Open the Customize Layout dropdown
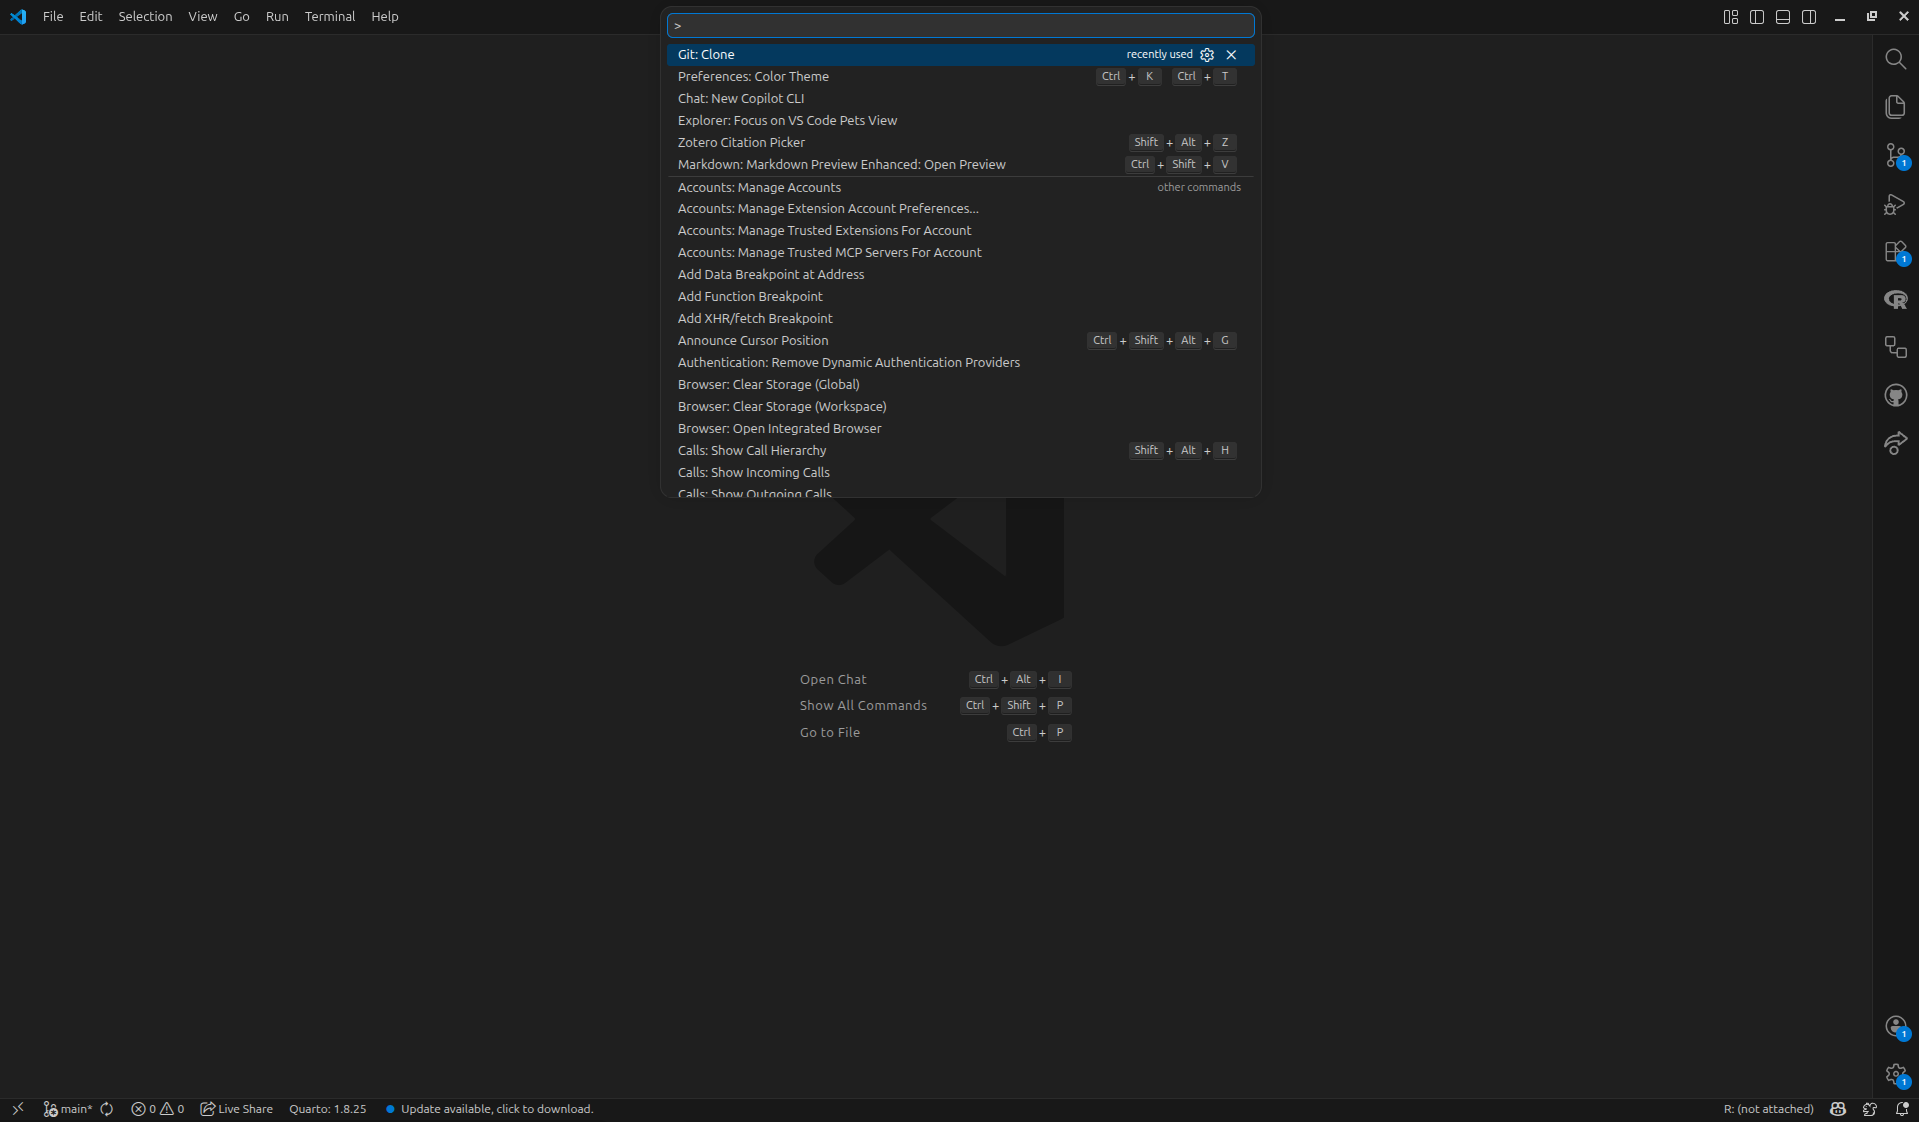1919x1122 pixels. [1731, 17]
